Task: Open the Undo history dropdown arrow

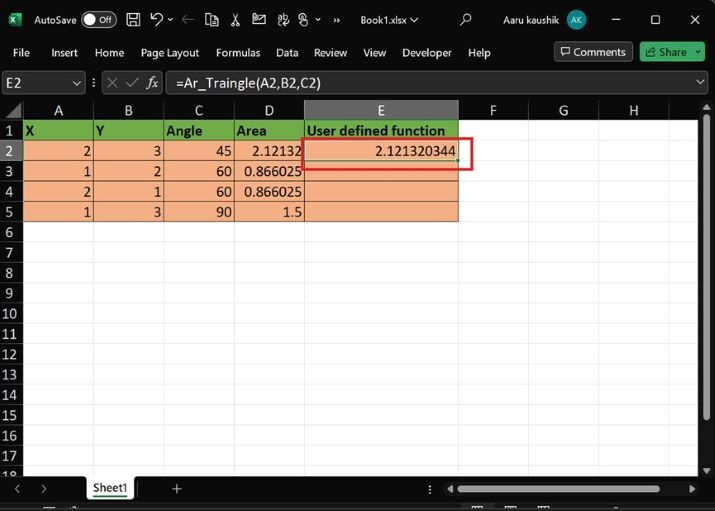Action: [x=171, y=20]
